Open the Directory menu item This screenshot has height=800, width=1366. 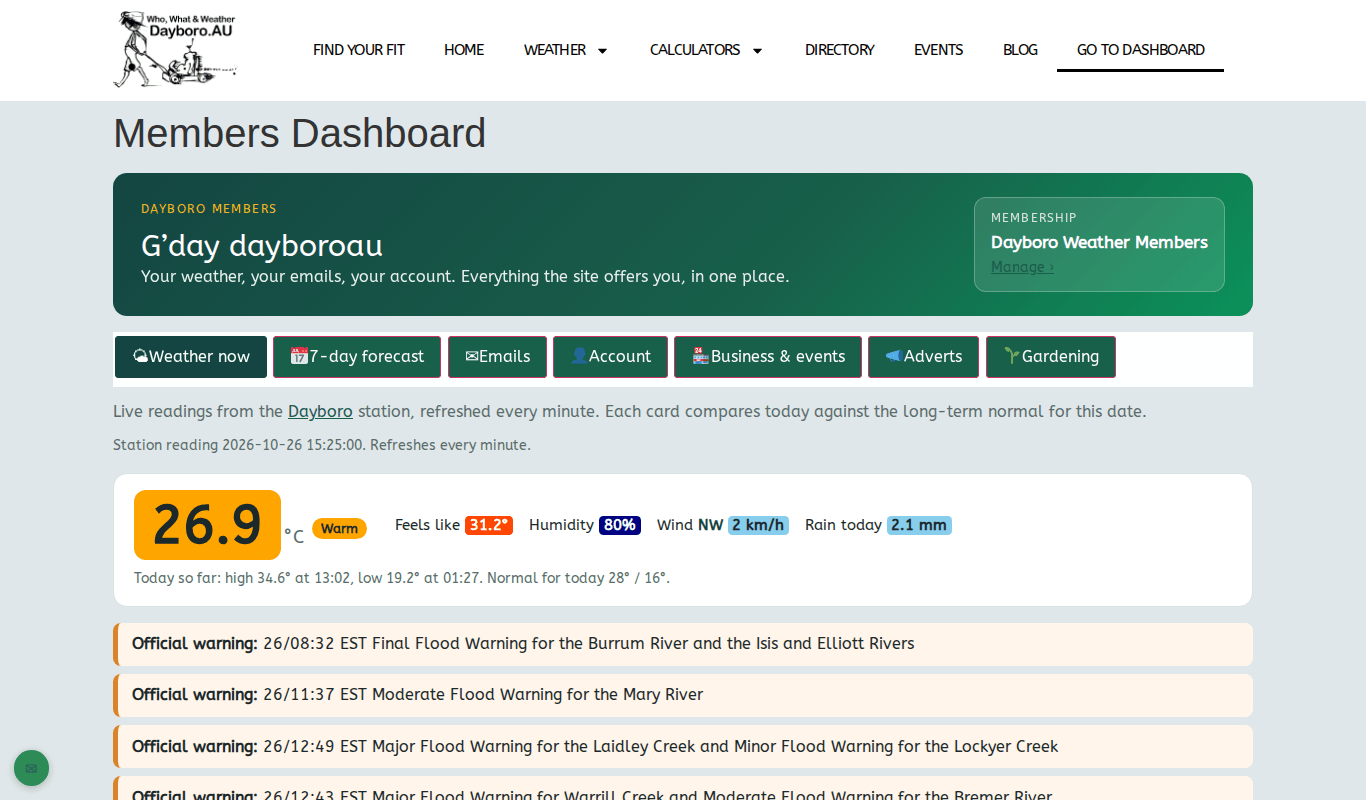840,50
